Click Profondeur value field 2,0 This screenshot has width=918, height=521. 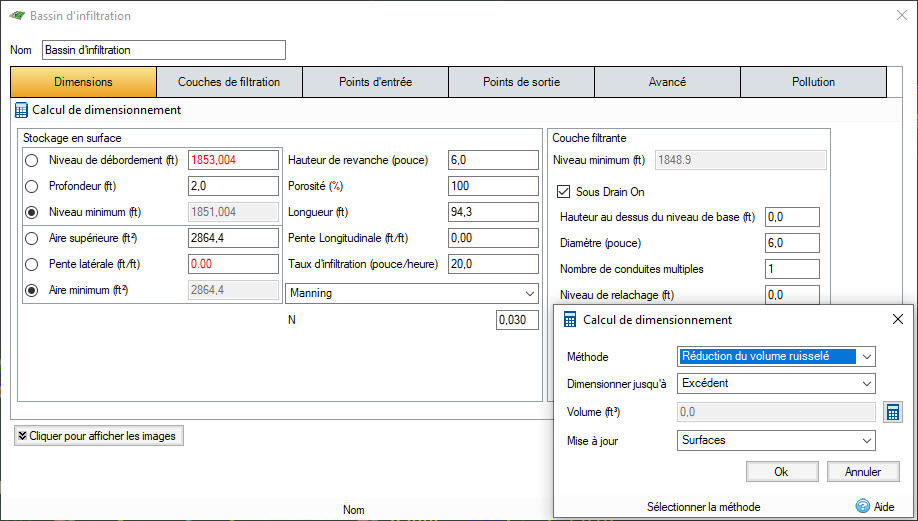(233, 186)
